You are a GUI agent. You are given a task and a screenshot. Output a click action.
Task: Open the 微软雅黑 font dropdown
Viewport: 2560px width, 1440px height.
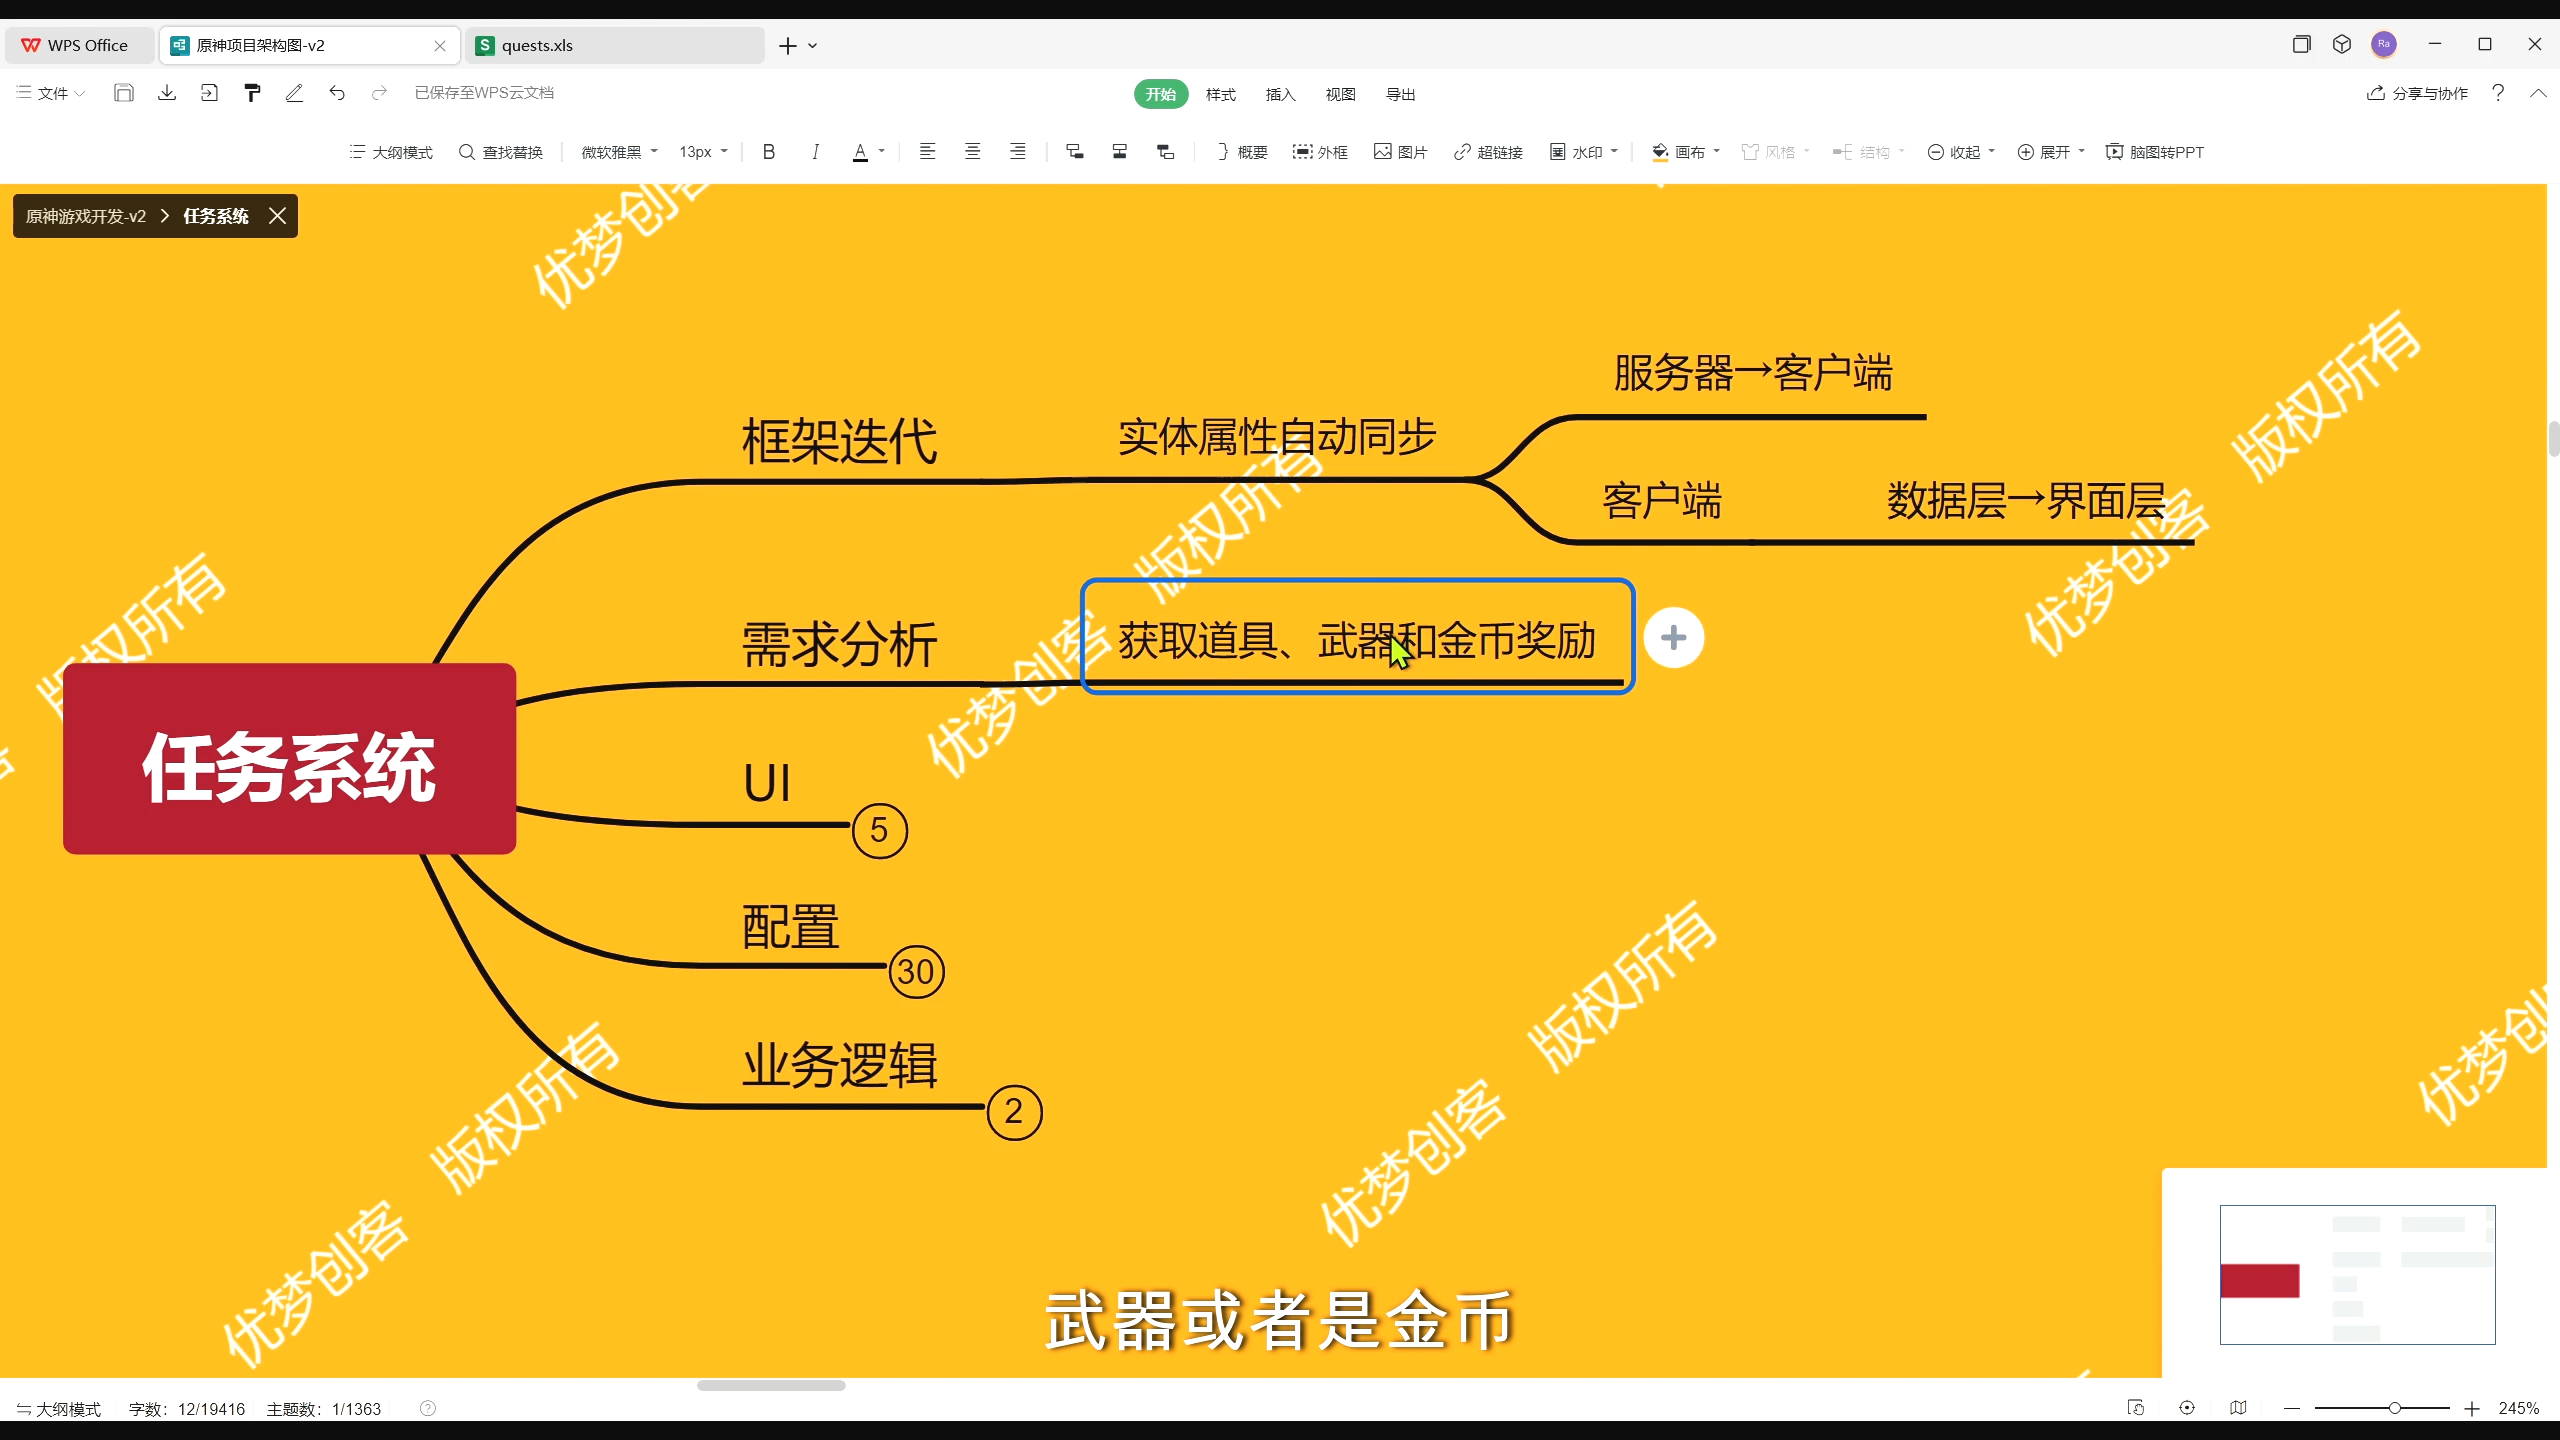pos(619,152)
